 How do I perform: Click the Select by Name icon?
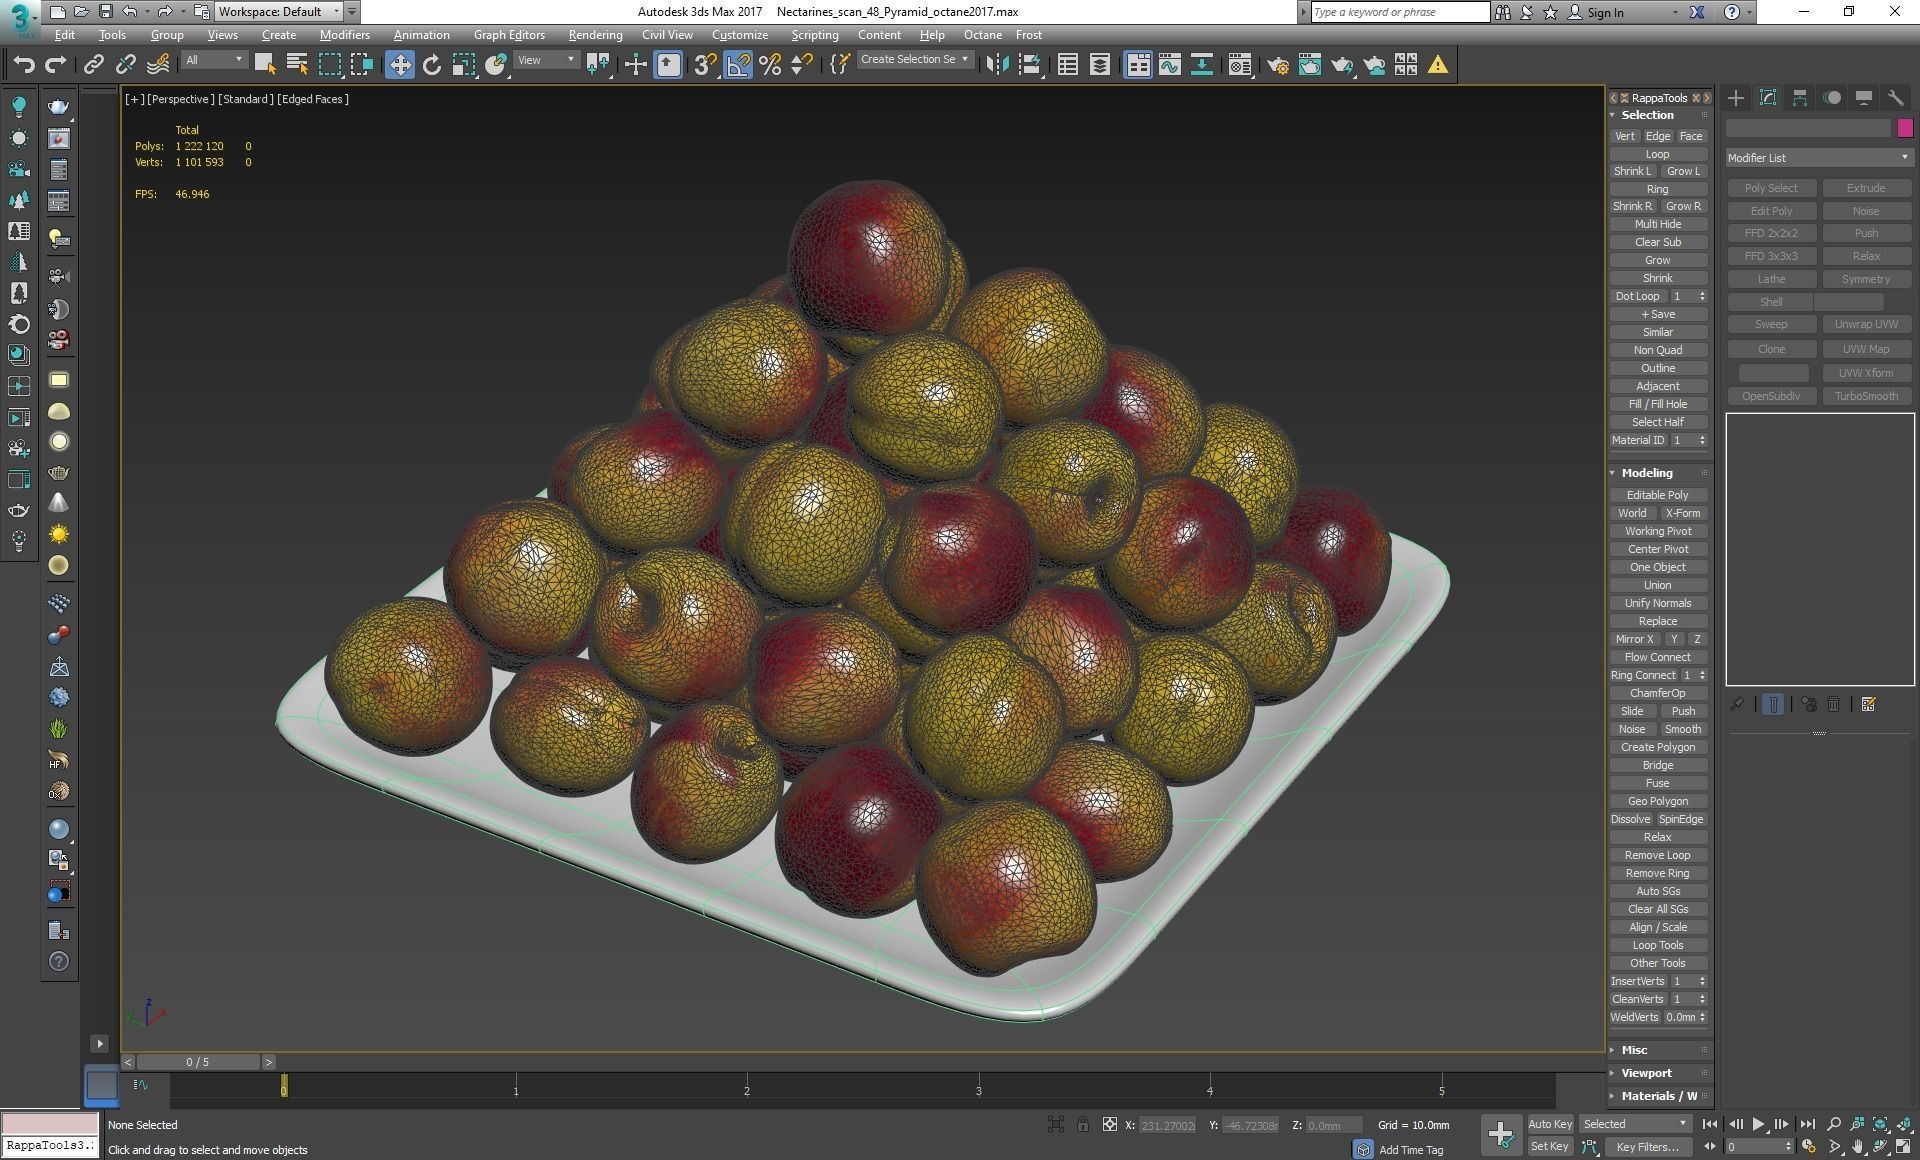click(x=297, y=65)
